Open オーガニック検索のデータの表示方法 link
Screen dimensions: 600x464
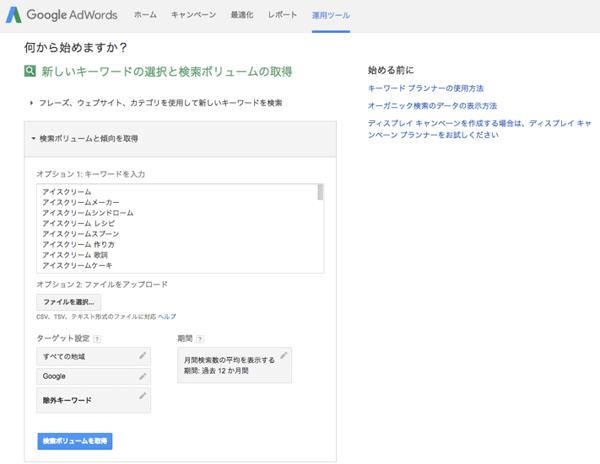[x=432, y=106]
